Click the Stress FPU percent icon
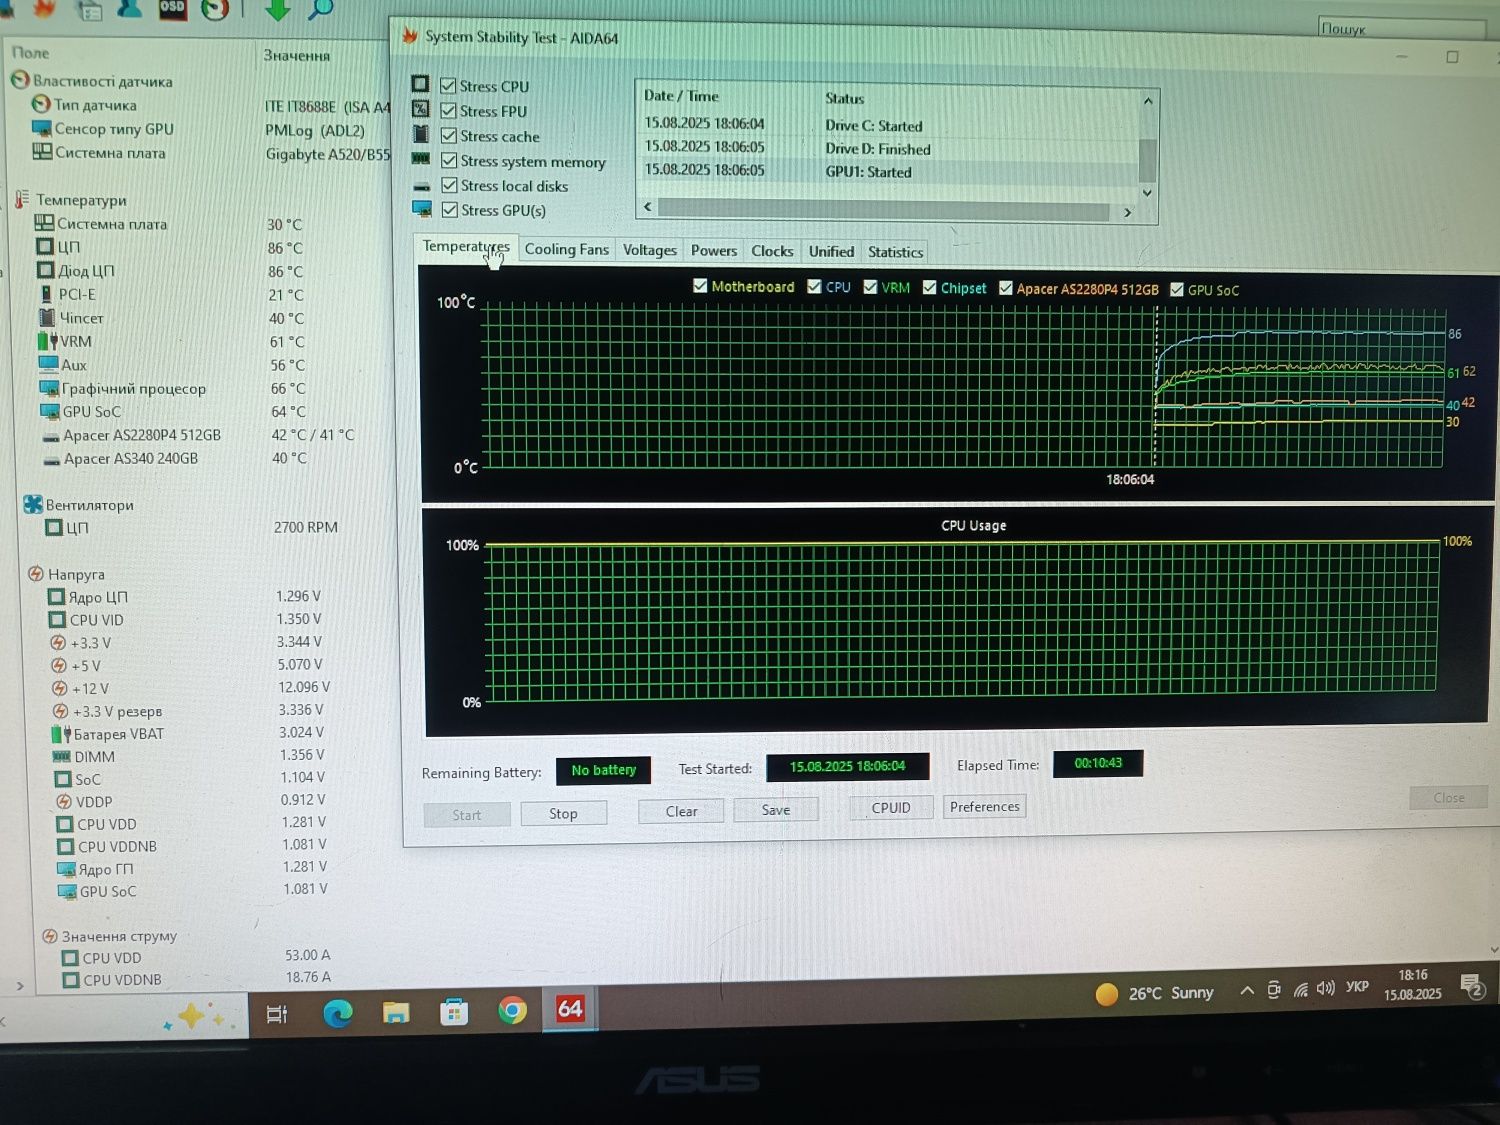1500x1125 pixels. pos(420,109)
